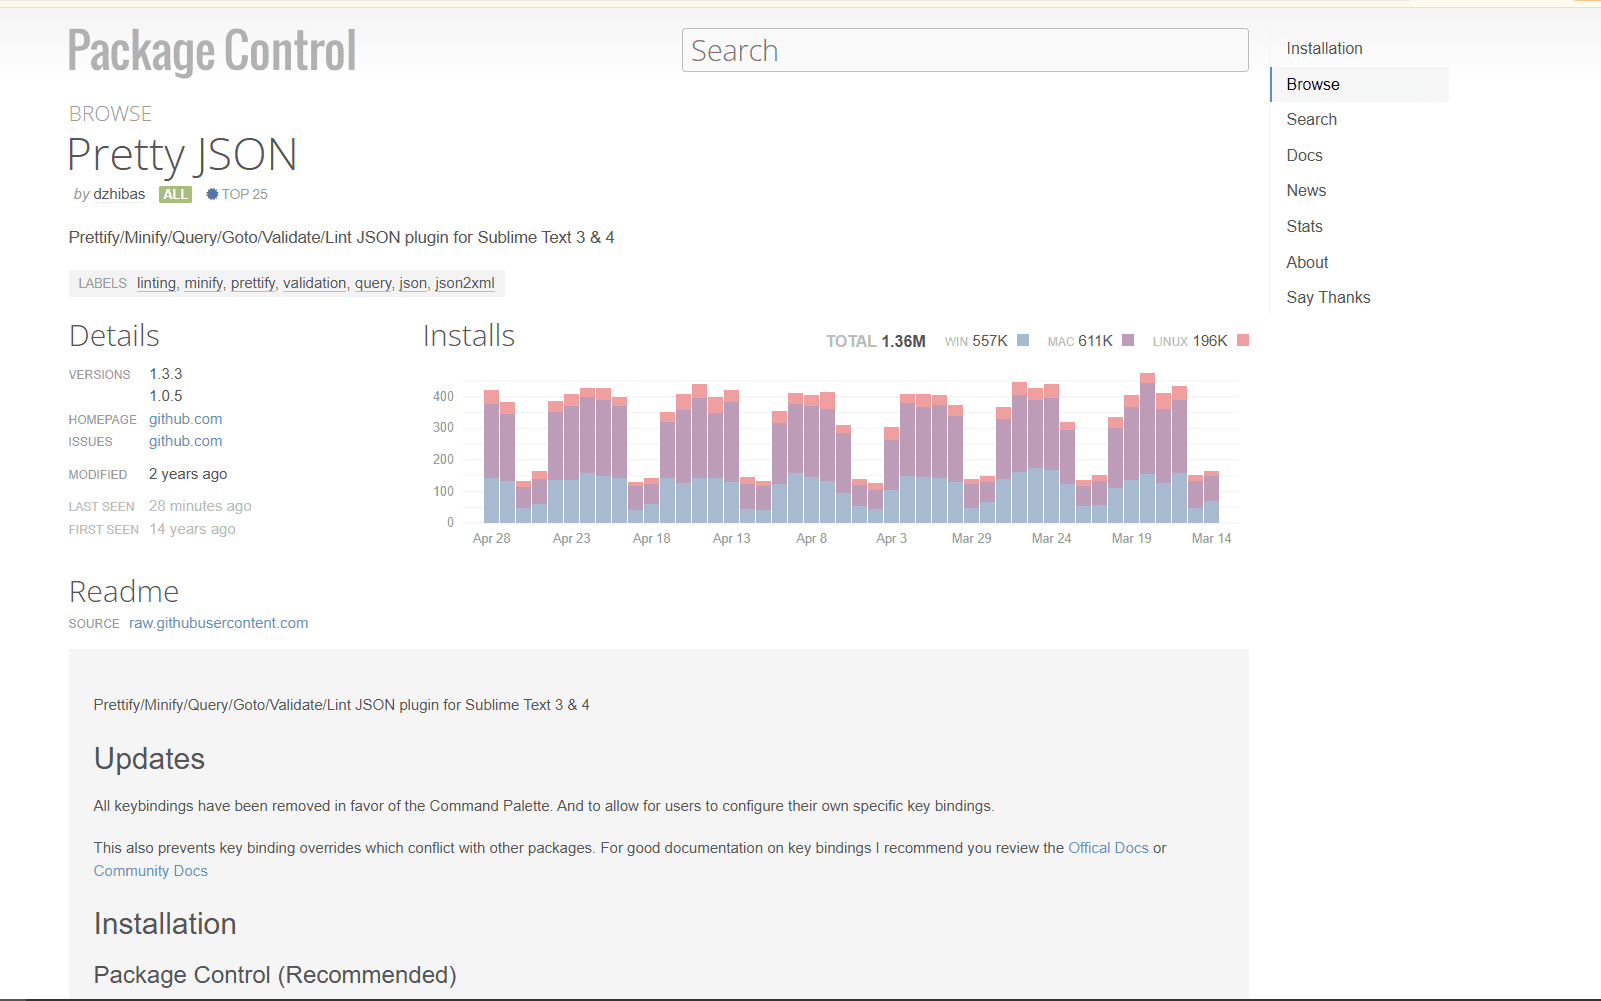
Task: Open author dzhibas profile
Action: point(119,194)
